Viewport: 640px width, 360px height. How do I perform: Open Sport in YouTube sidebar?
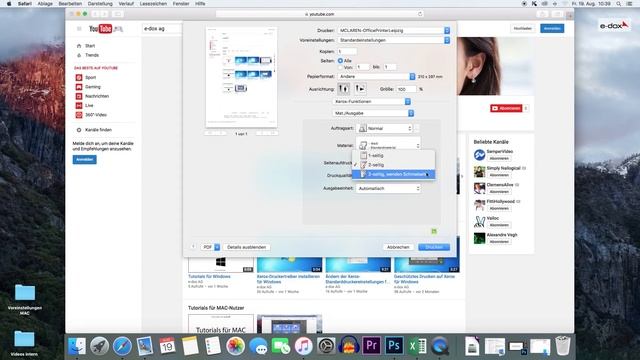click(x=90, y=78)
